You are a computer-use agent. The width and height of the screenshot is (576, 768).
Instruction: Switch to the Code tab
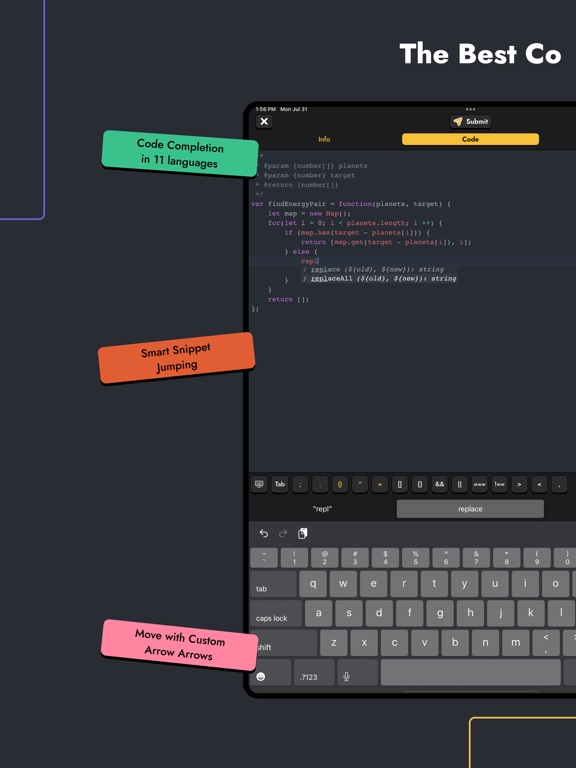click(x=470, y=139)
